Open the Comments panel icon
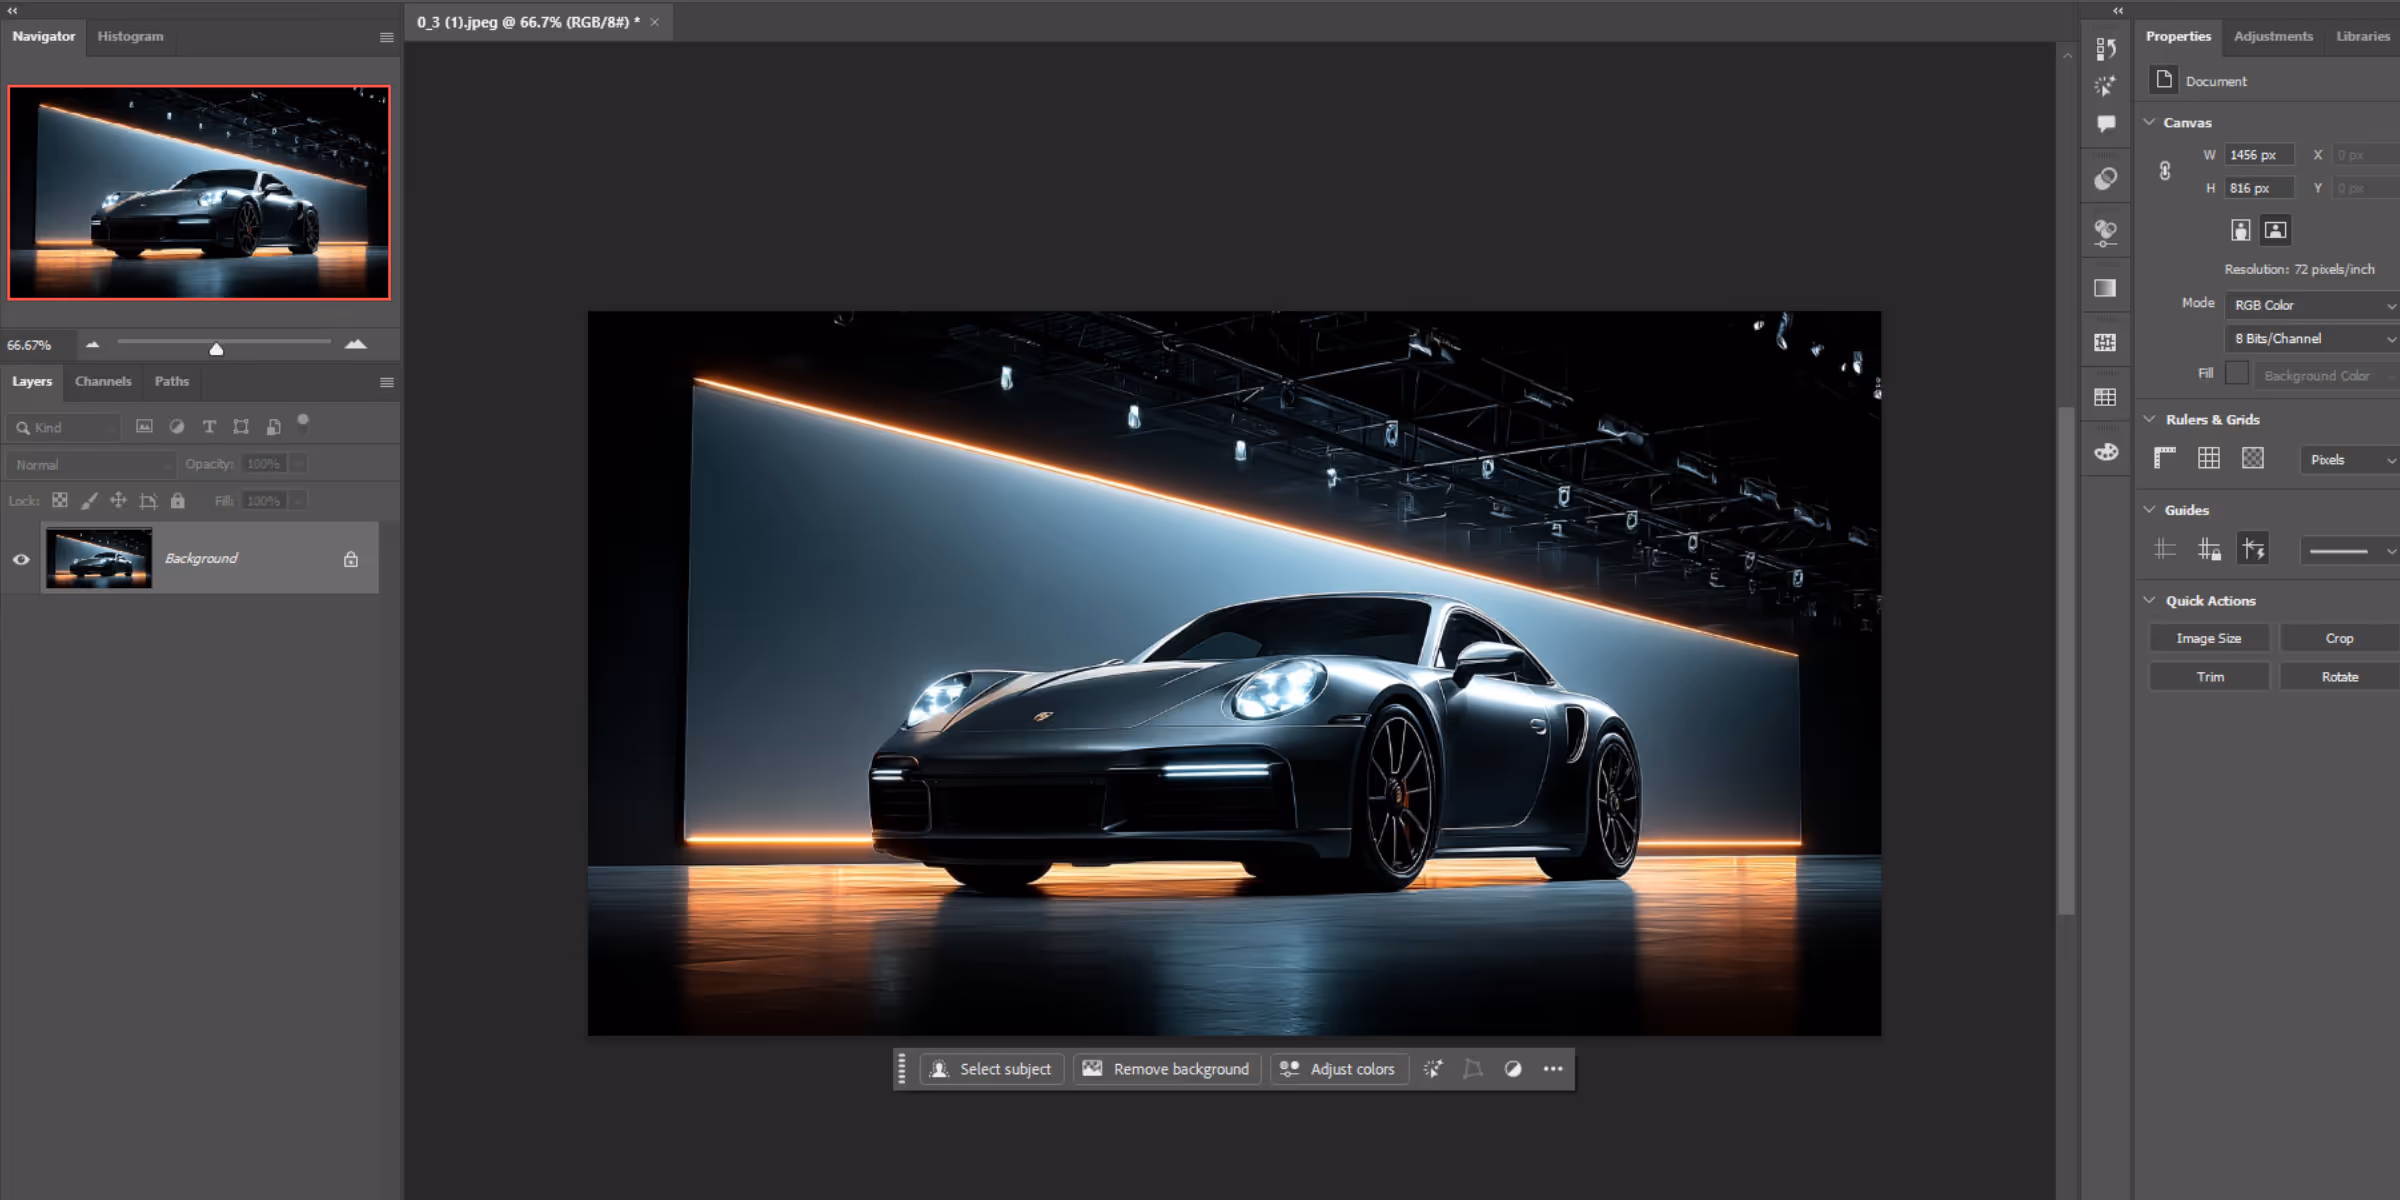This screenshot has height=1200, width=2400. click(x=2106, y=124)
